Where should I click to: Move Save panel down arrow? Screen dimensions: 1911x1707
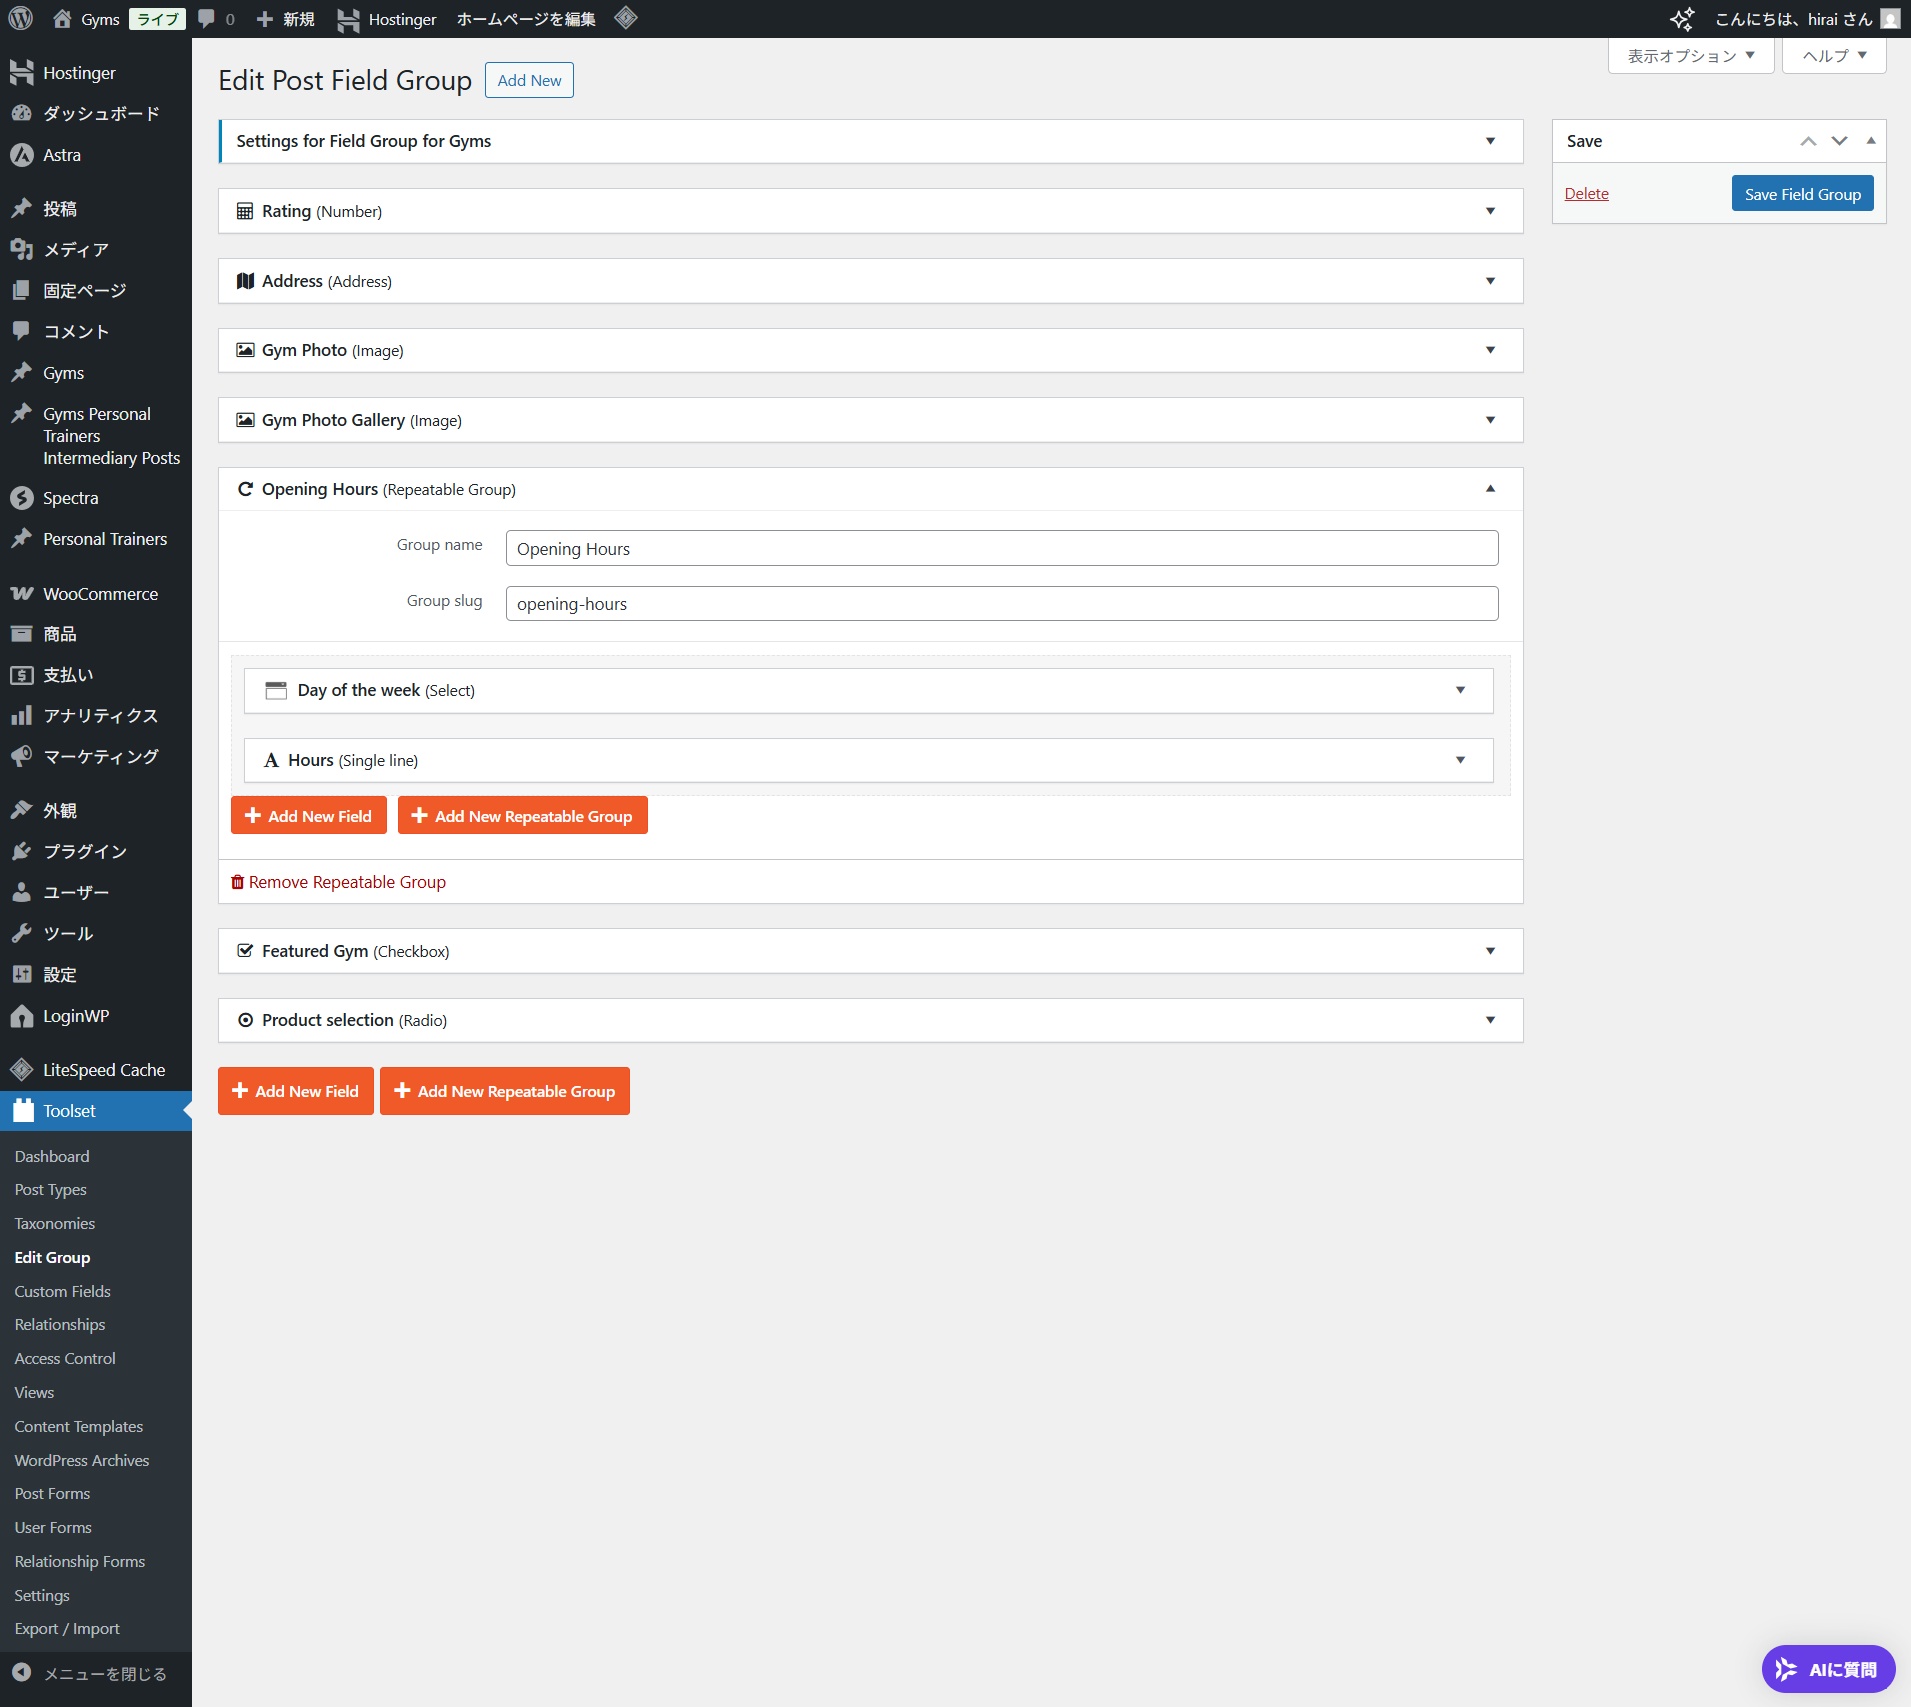pyautogui.click(x=1839, y=141)
